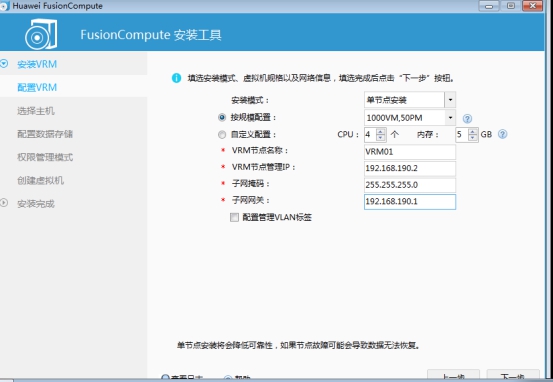Click the 子网网关 field 192.168.190.1
The image size is (553, 382).
coord(410,201)
